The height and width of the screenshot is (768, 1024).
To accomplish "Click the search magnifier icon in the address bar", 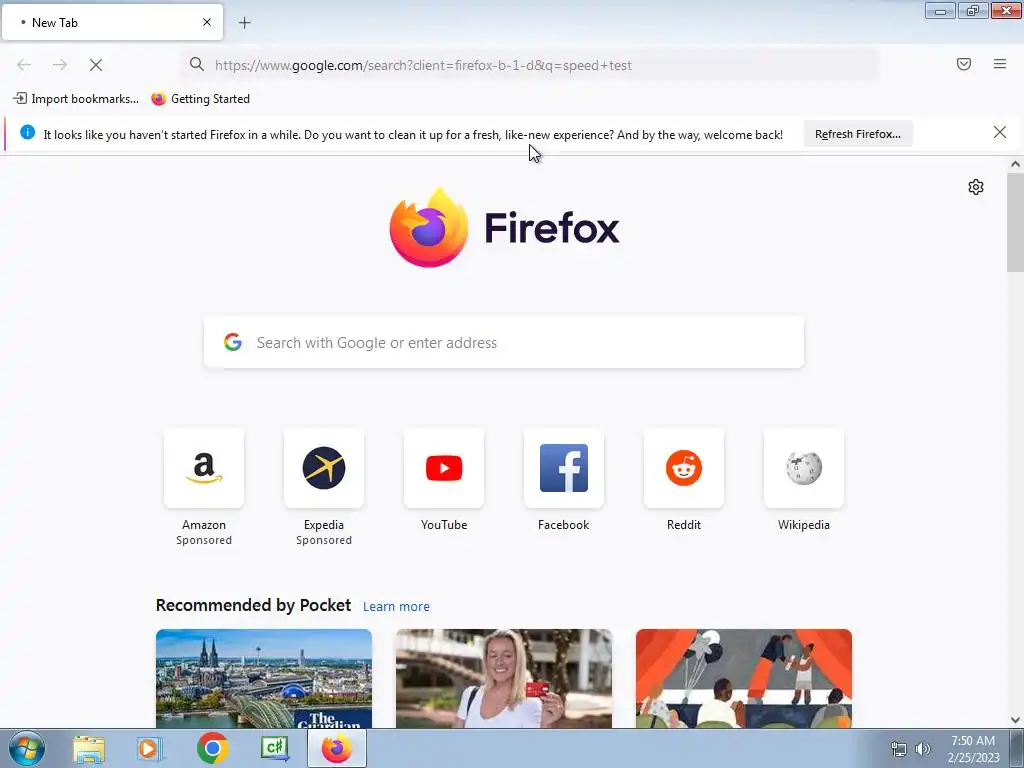I will pyautogui.click(x=197, y=64).
